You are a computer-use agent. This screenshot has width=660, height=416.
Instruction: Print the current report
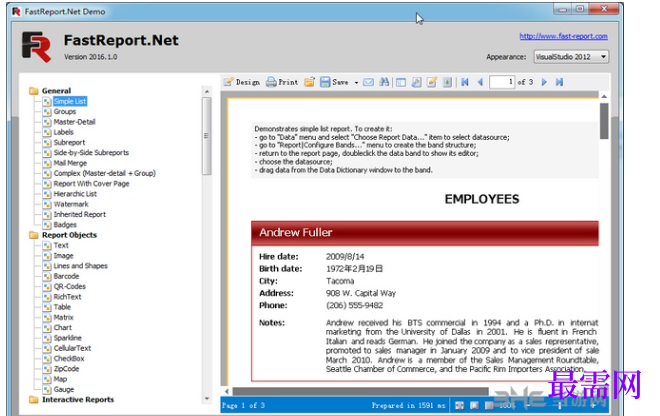[x=282, y=82]
